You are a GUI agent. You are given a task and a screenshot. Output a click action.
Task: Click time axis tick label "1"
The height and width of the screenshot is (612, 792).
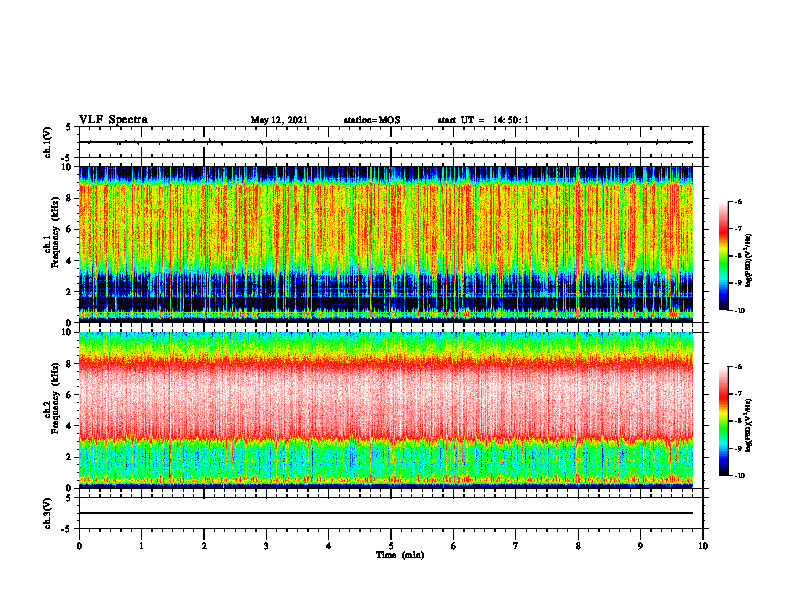(x=141, y=546)
